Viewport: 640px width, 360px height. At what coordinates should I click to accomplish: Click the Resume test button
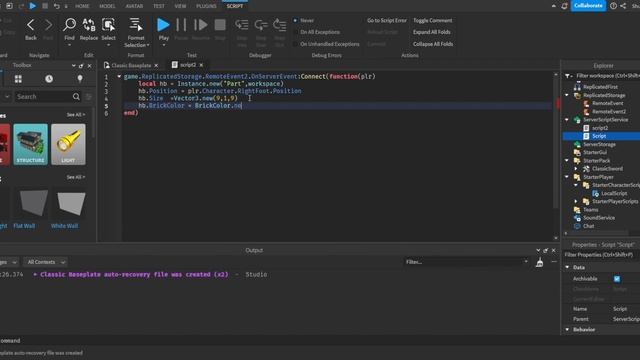(200, 25)
